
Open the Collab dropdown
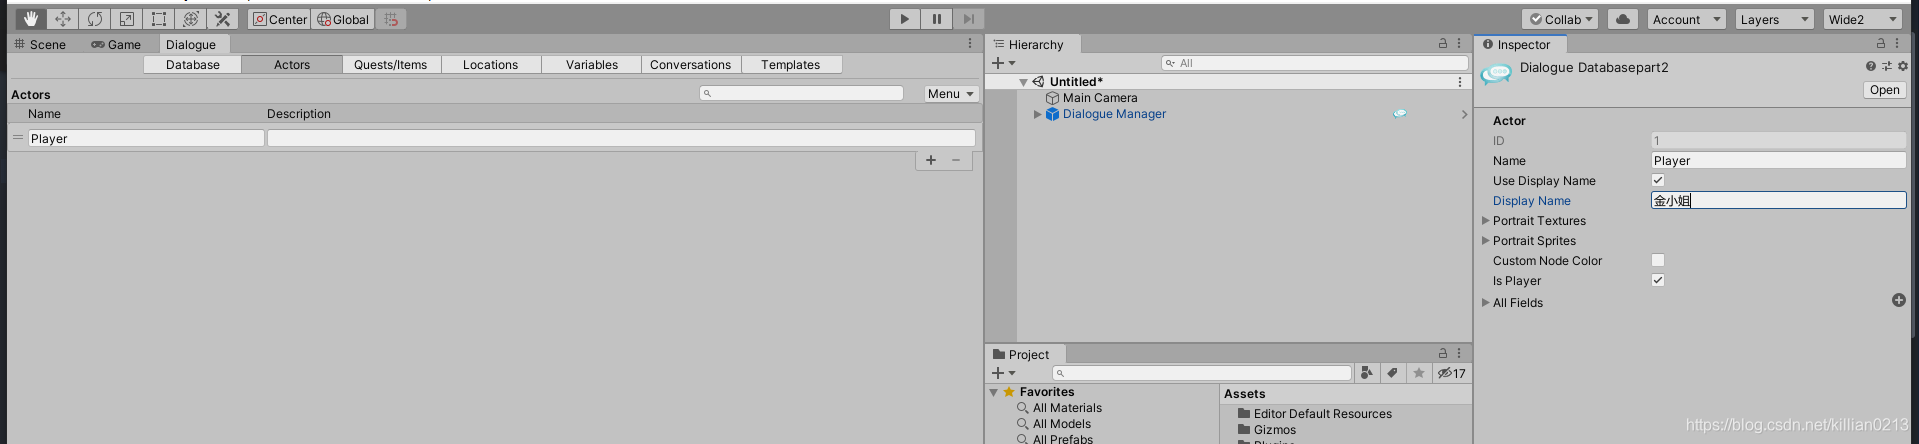pos(1562,19)
